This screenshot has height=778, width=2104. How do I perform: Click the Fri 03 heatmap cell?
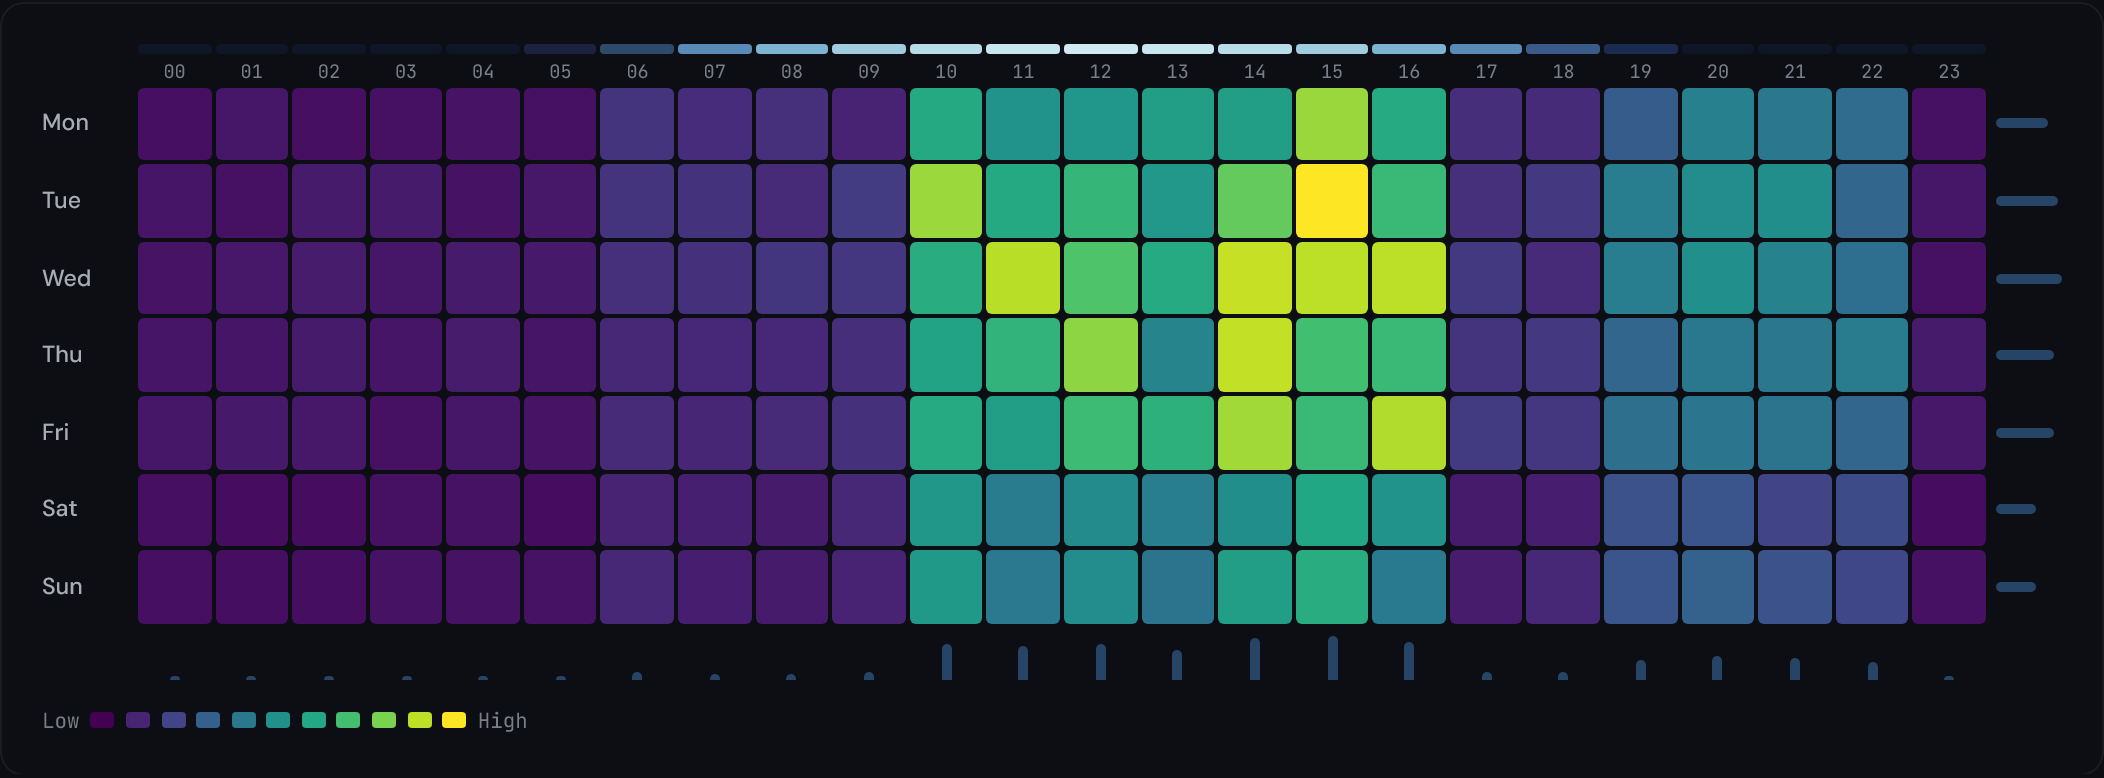406,433
